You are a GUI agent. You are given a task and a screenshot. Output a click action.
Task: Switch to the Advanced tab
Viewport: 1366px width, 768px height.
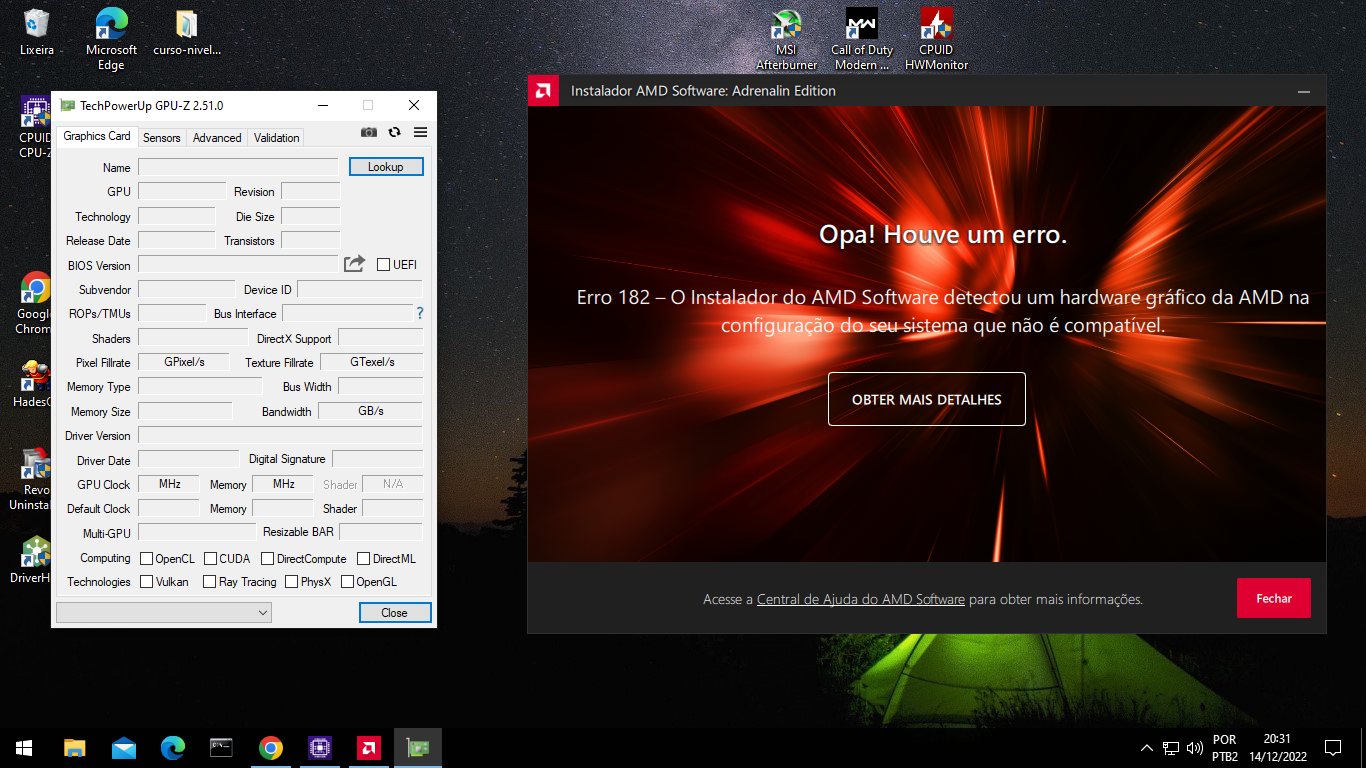tap(217, 138)
